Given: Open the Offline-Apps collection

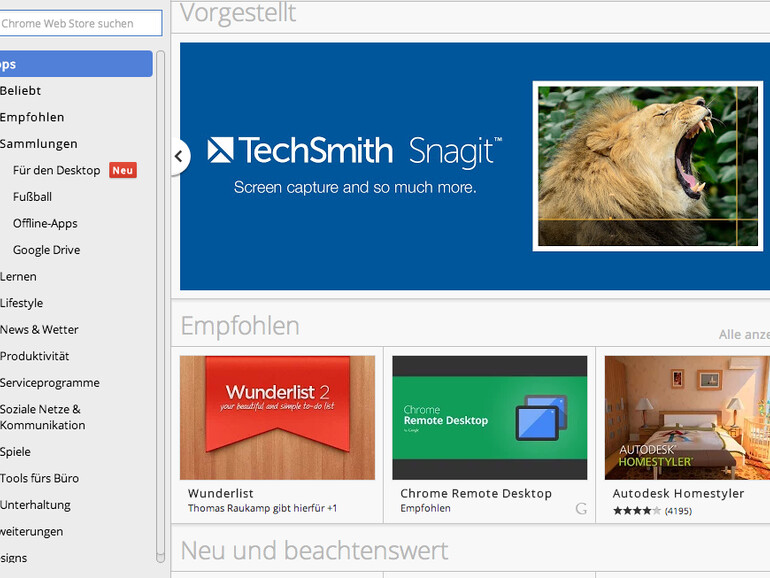Looking at the screenshot, I should point(45,223).
